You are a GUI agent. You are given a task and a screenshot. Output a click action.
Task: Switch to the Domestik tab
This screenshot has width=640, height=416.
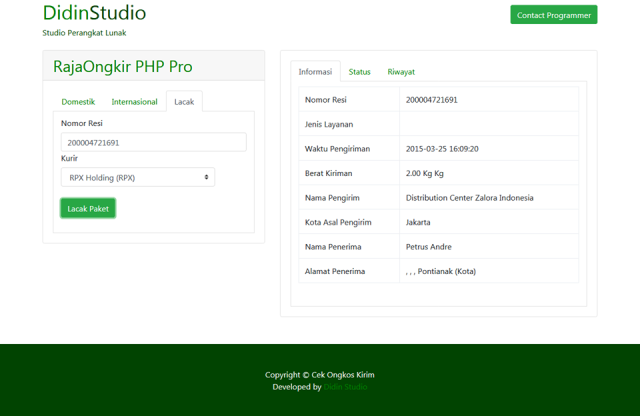(78, 102)
